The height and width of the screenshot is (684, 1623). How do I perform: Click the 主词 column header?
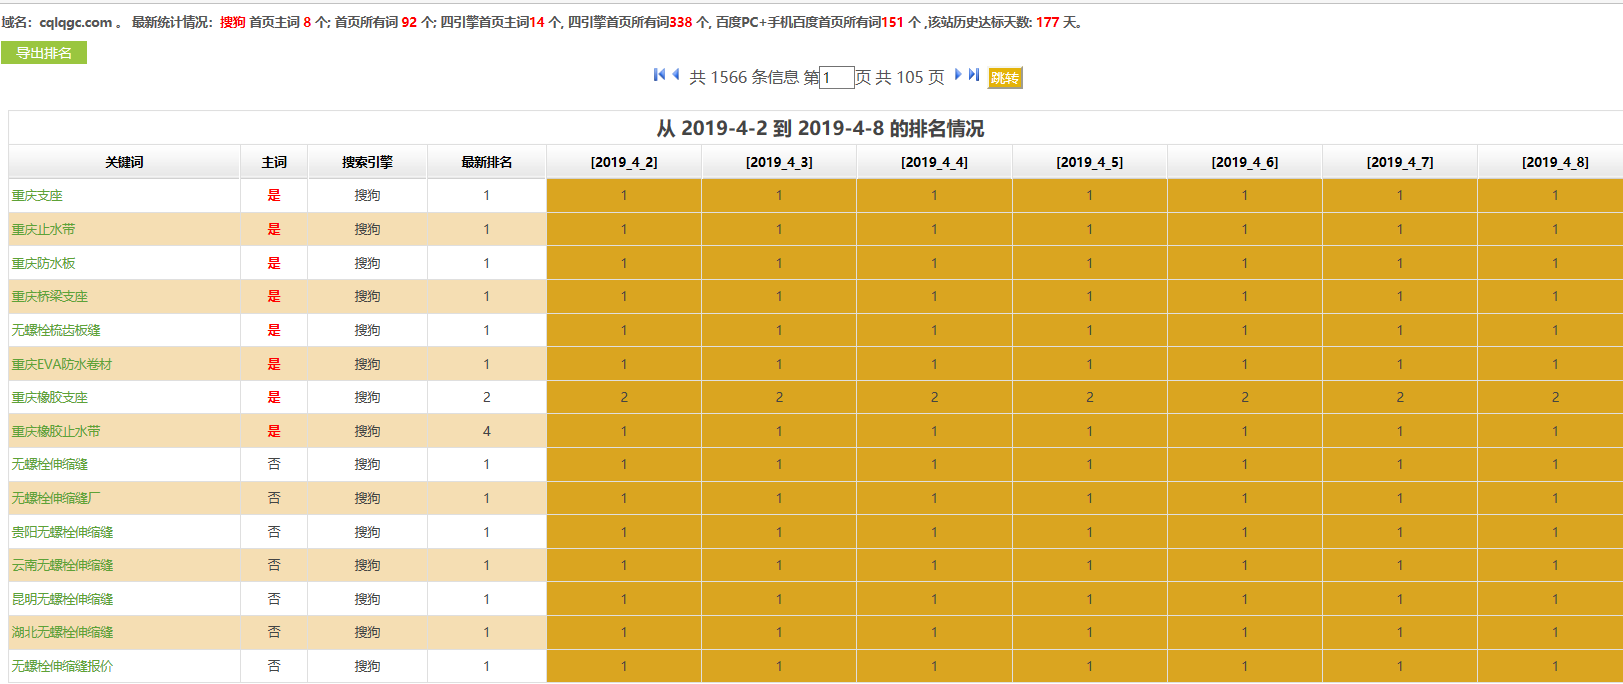pos(274,162)
